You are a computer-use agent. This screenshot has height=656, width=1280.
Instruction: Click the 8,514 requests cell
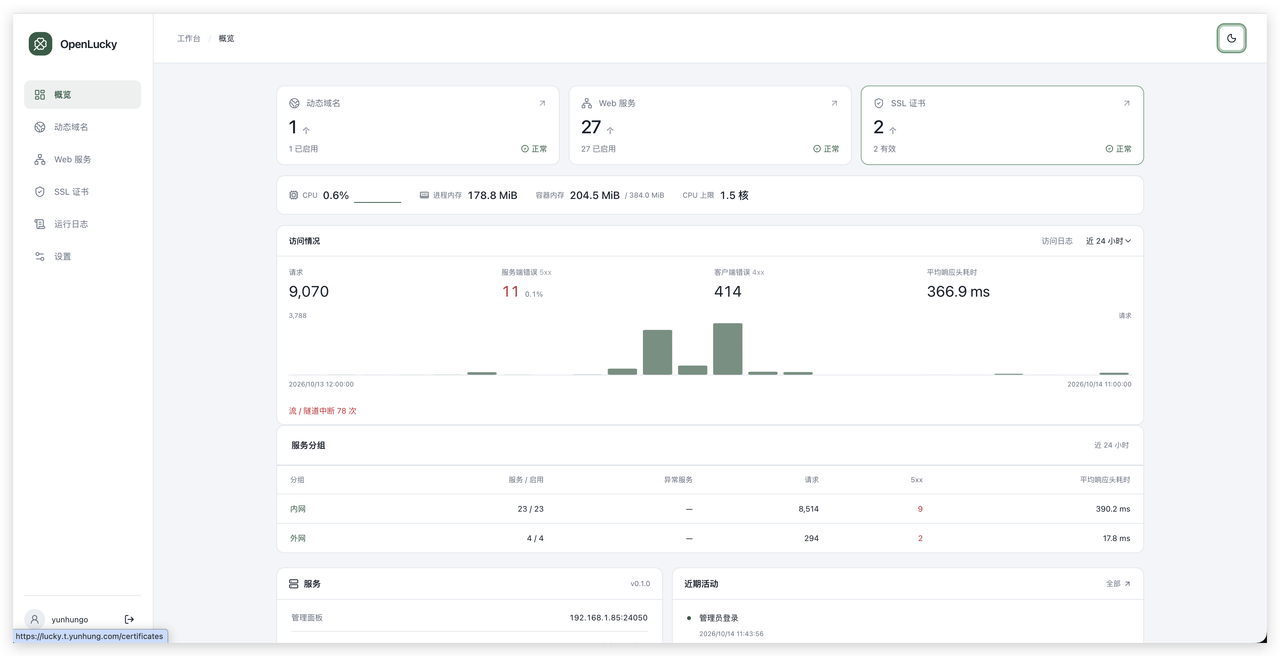pos(808,509)
